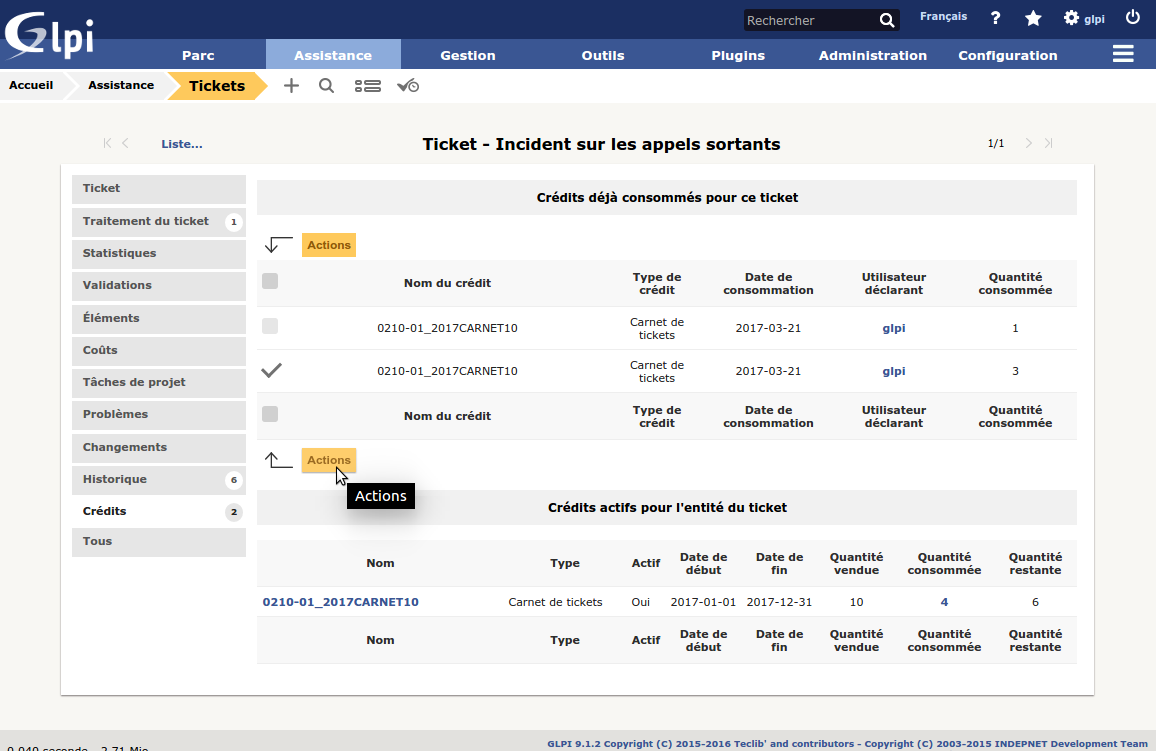Check the first credit row checkbox
This screenshot has height=751, width=1156.
[270, 326]
